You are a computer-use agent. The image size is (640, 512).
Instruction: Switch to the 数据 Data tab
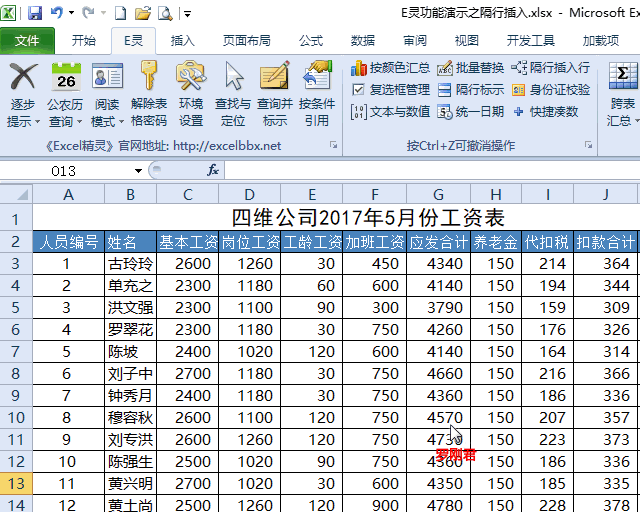click(x=362, y=40)
